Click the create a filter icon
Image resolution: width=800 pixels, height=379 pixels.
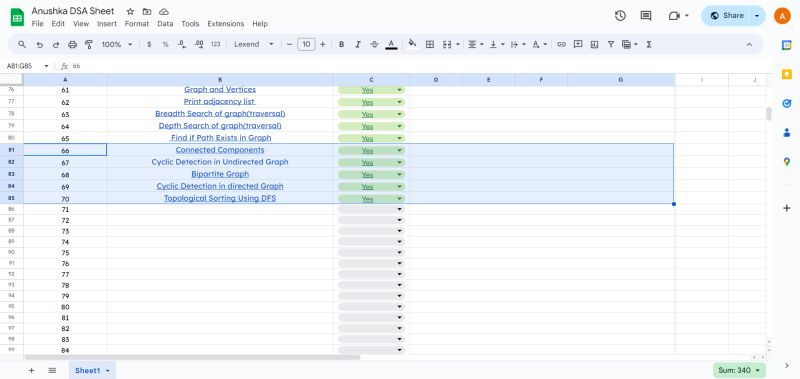coord(610,44)
